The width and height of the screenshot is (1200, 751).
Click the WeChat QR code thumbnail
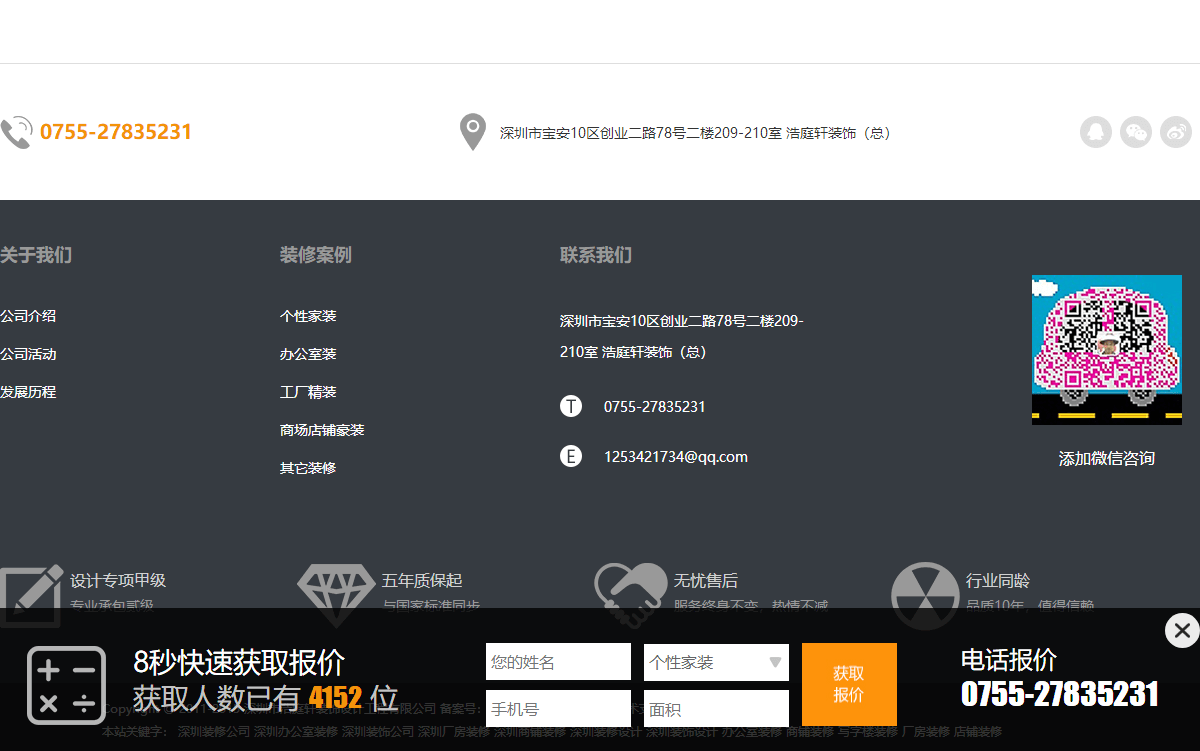(x=1106, y=349)
